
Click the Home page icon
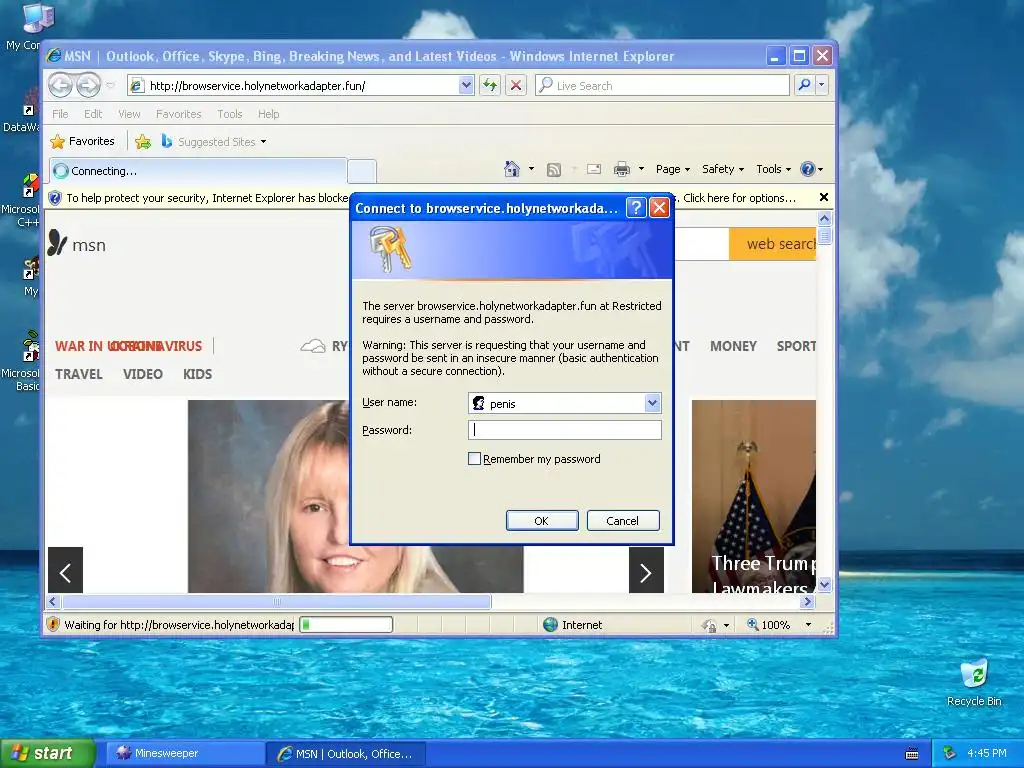(512, 169)
